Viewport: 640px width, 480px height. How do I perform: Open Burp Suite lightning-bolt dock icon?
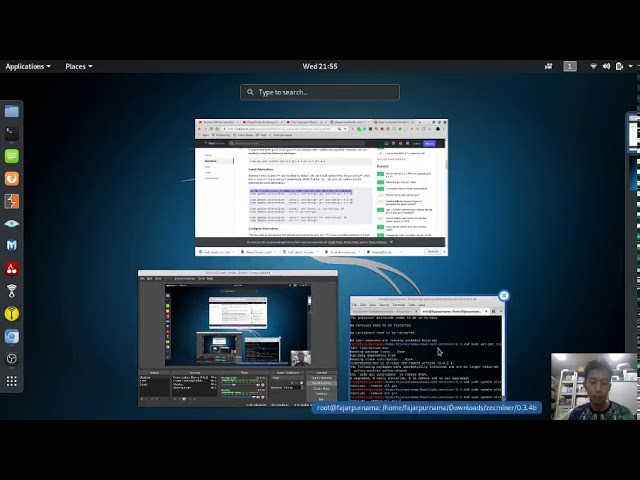(11, 201)
